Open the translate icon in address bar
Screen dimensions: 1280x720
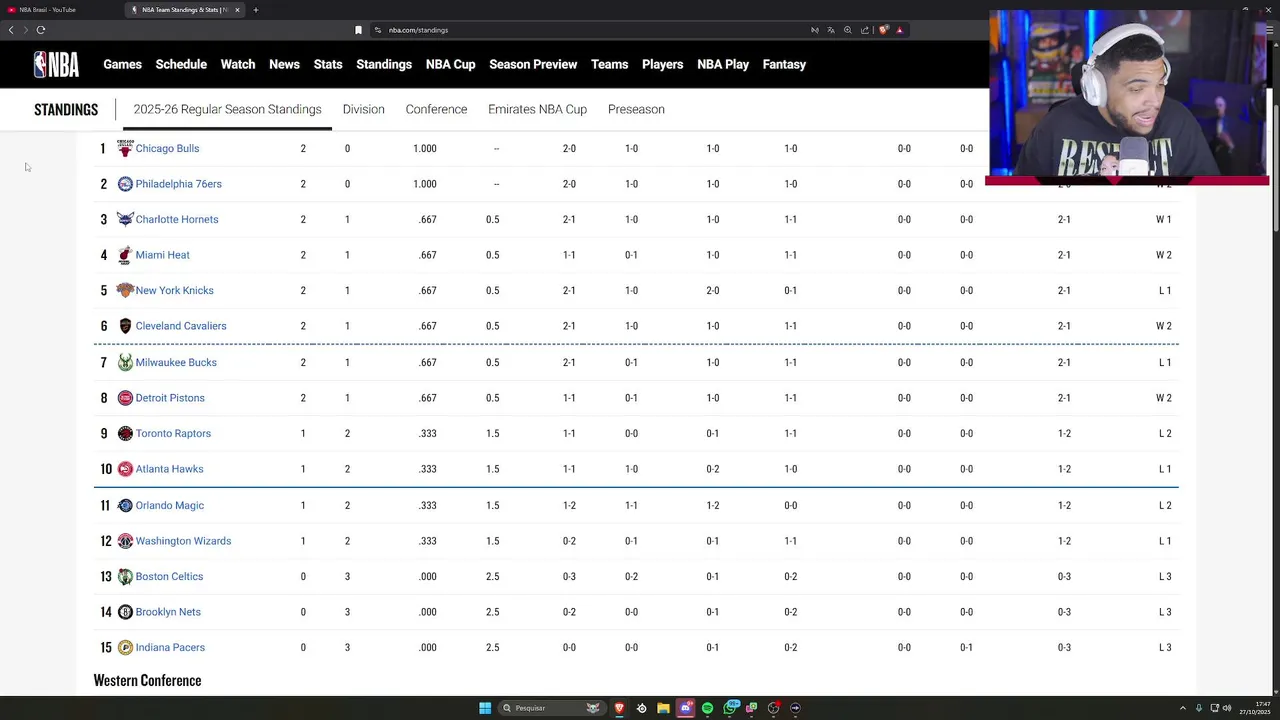tap(831, 30)
